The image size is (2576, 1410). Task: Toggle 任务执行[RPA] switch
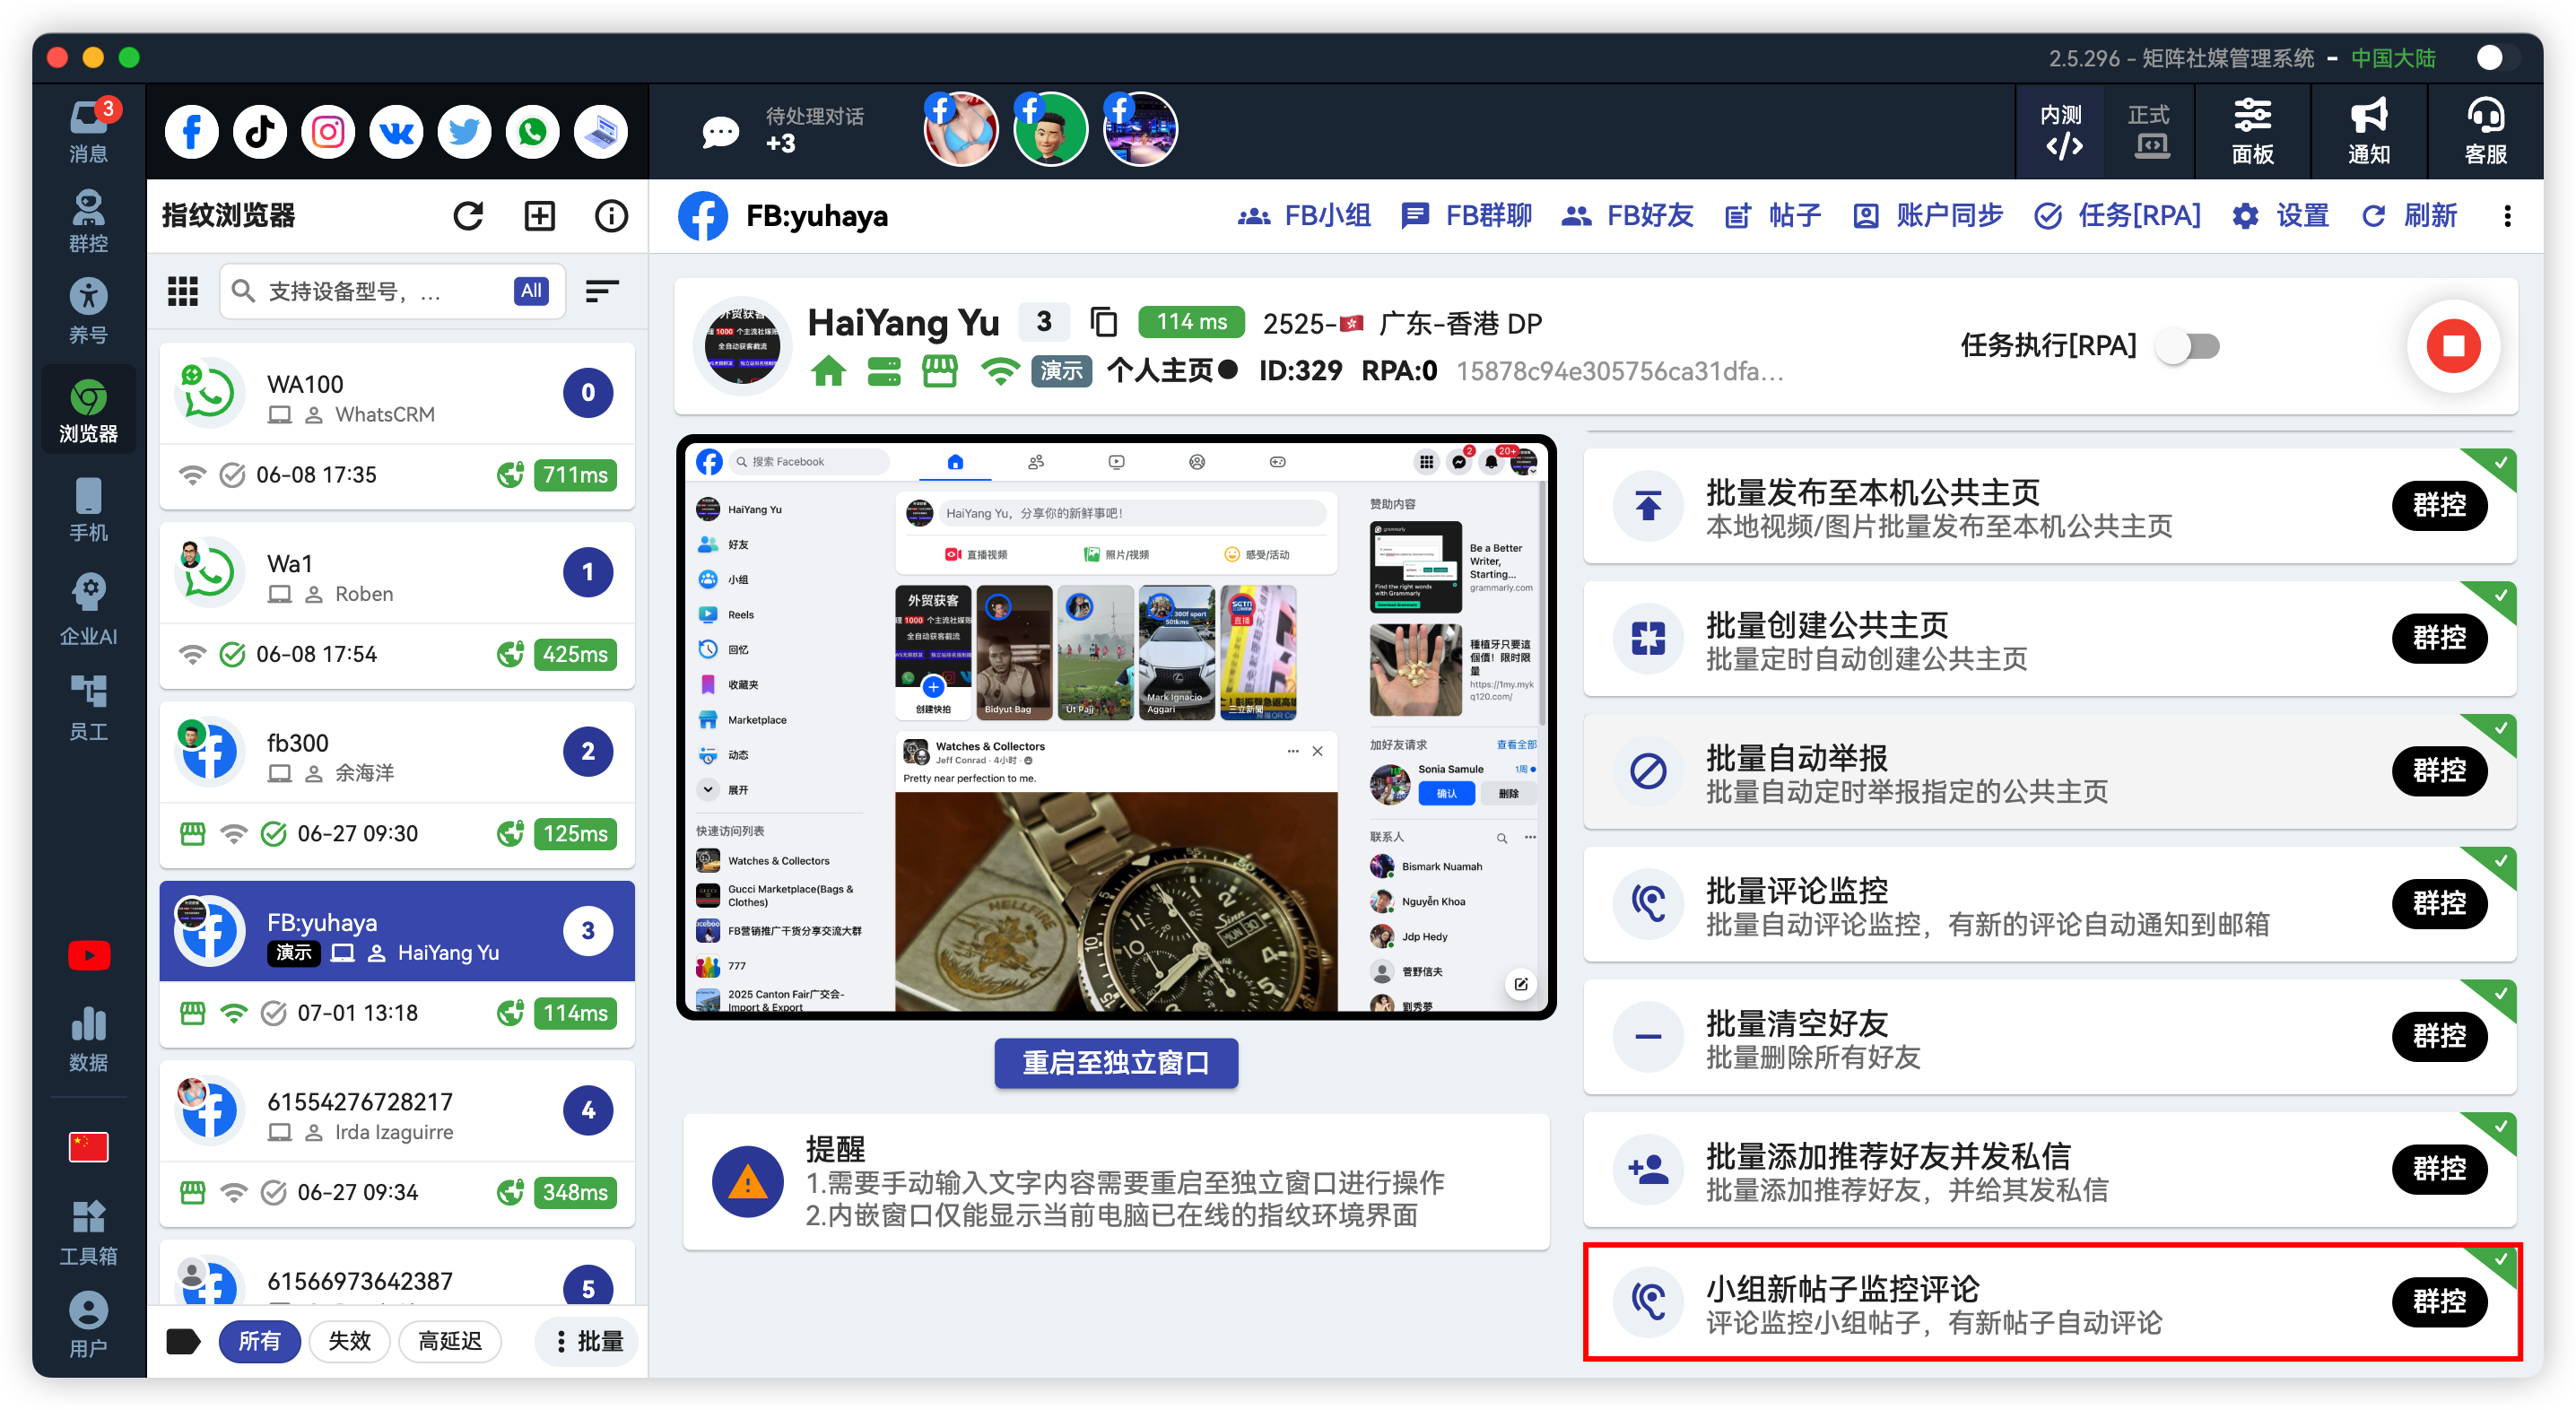[2189, 346]
